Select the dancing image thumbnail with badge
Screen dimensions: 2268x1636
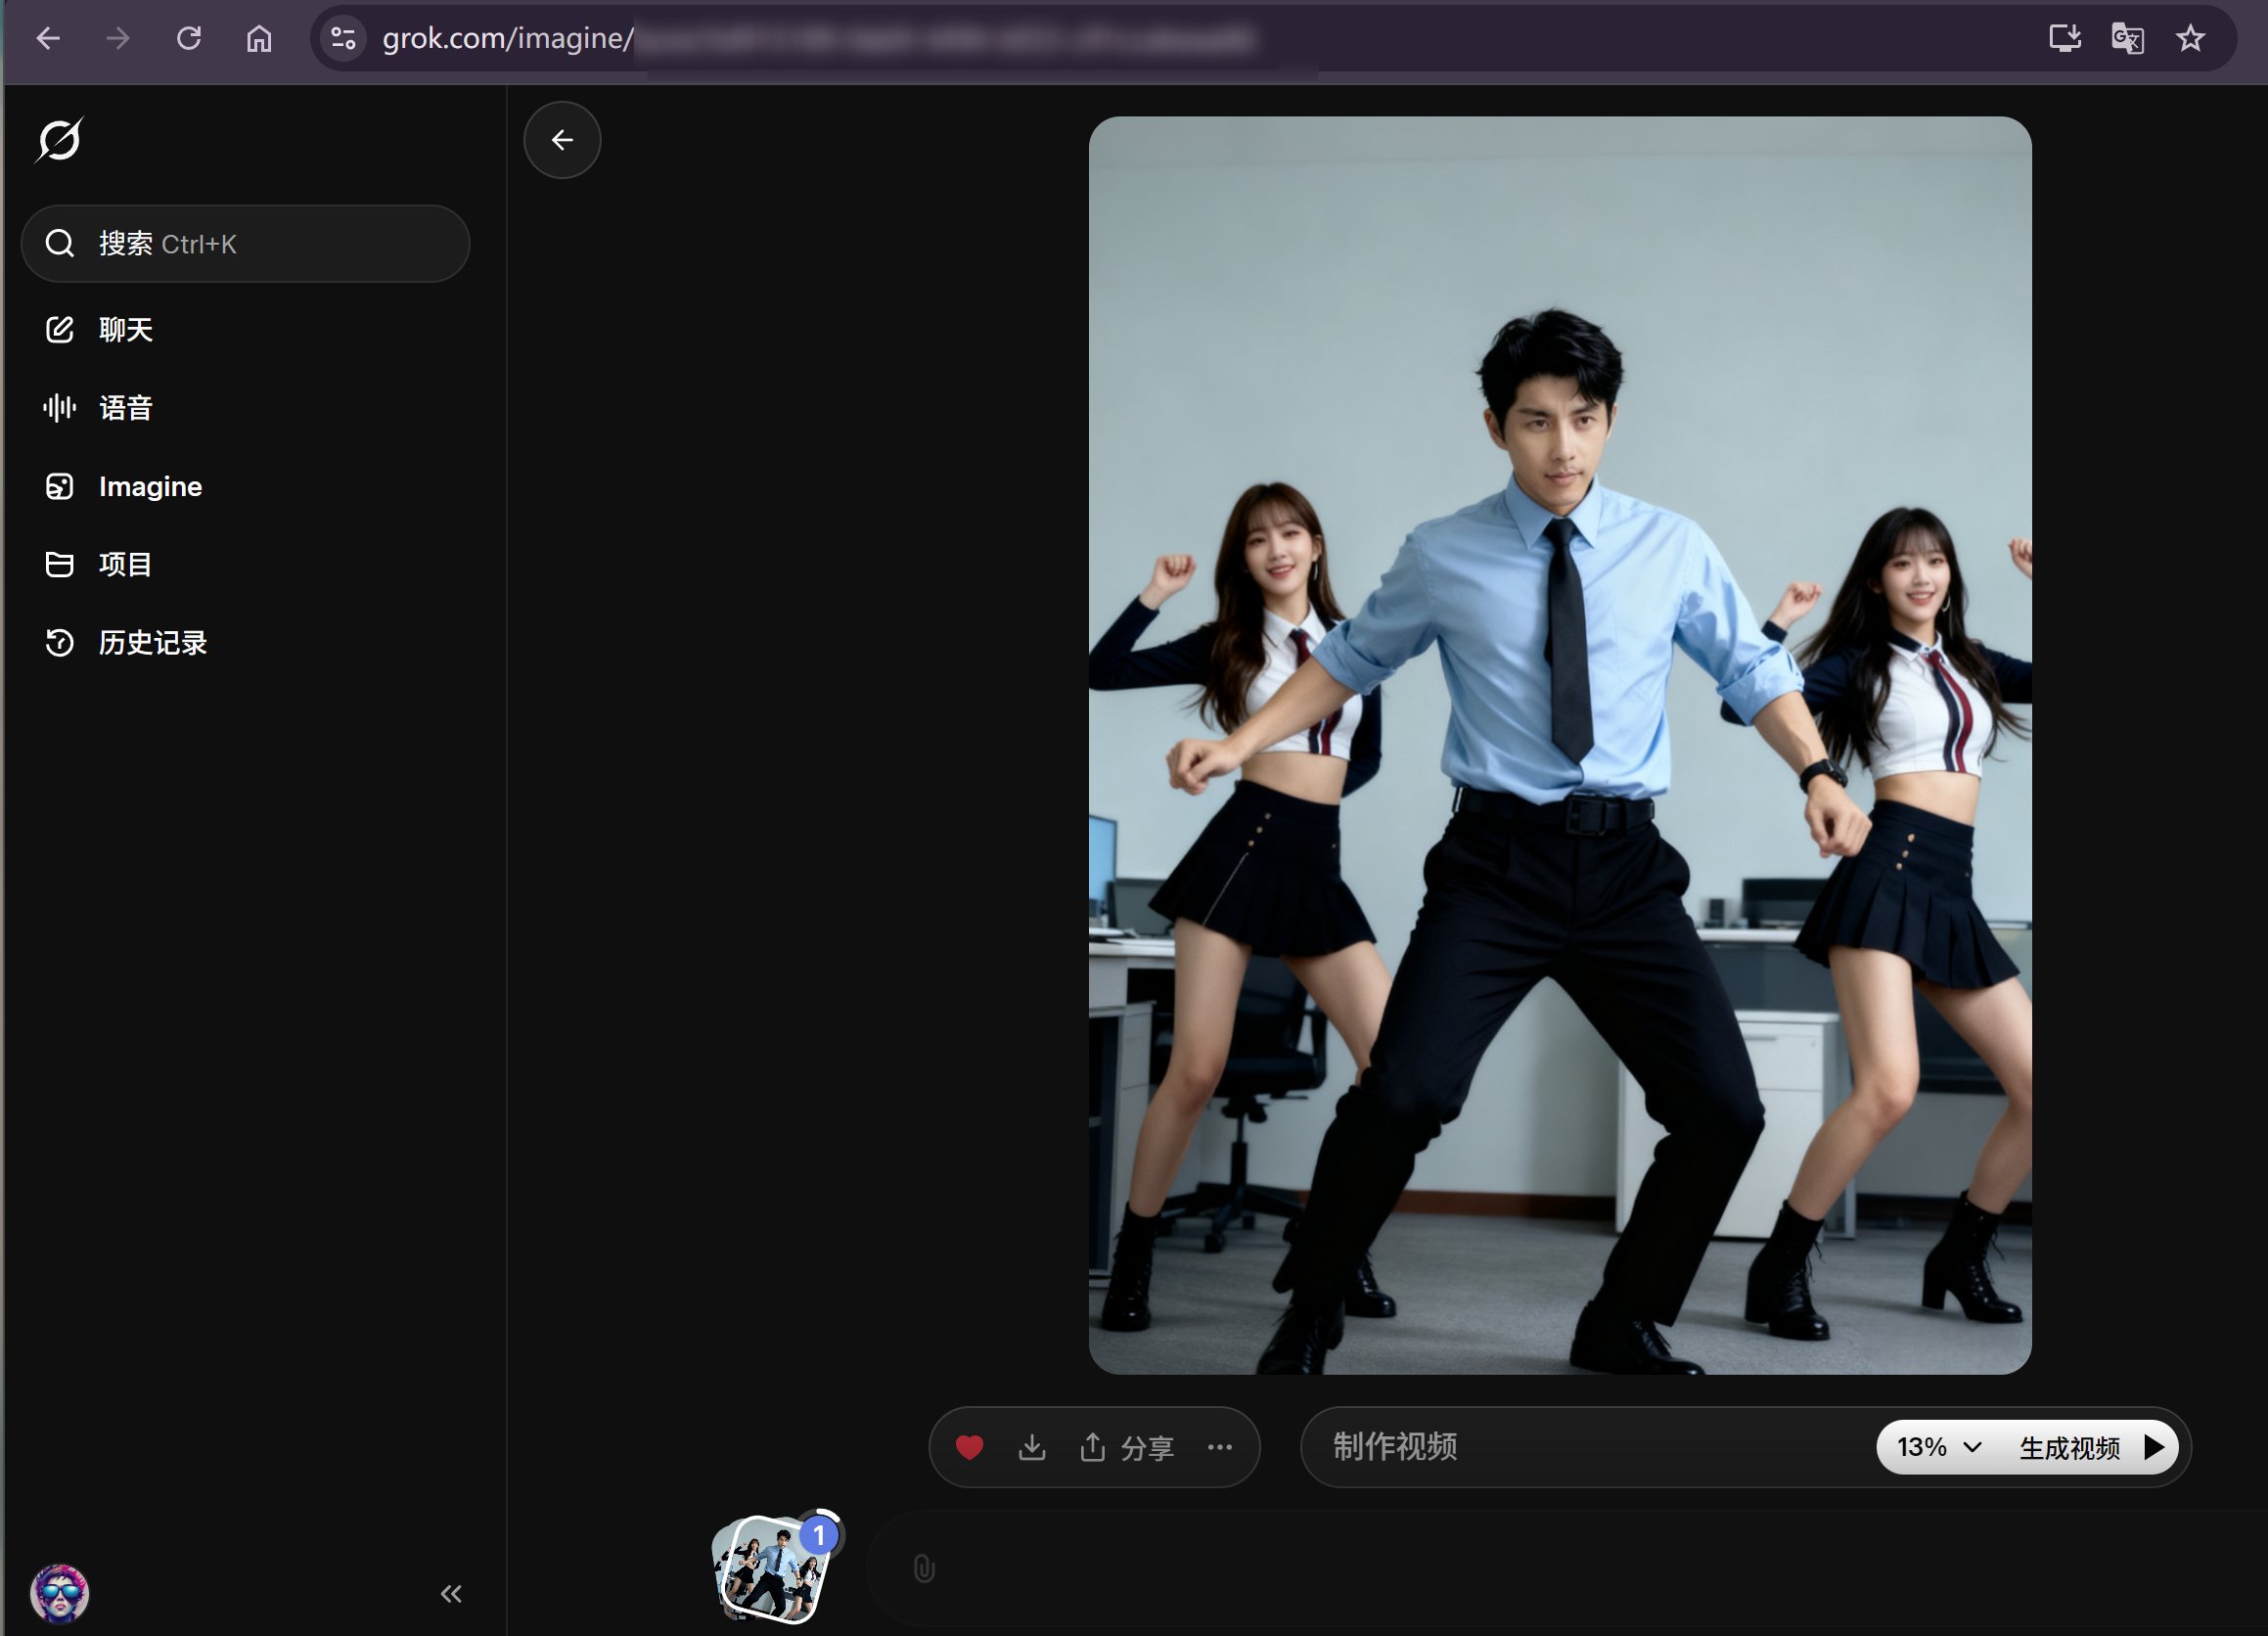tap(770, 1568)
